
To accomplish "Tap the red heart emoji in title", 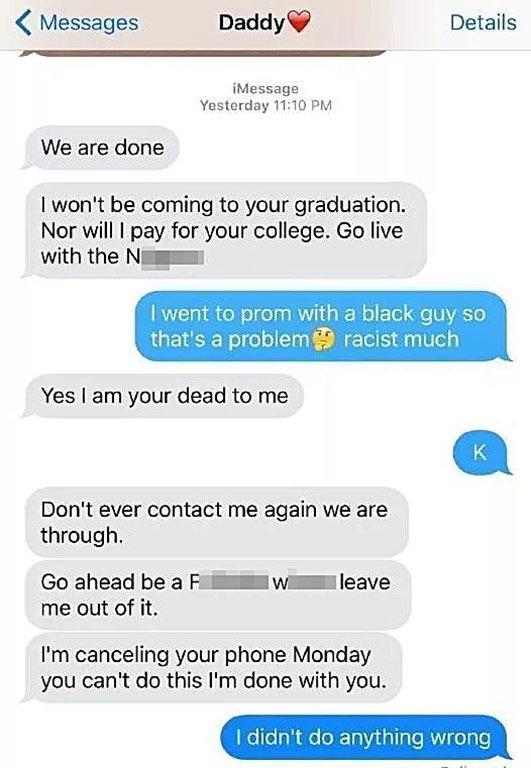I will coord(298,23).
